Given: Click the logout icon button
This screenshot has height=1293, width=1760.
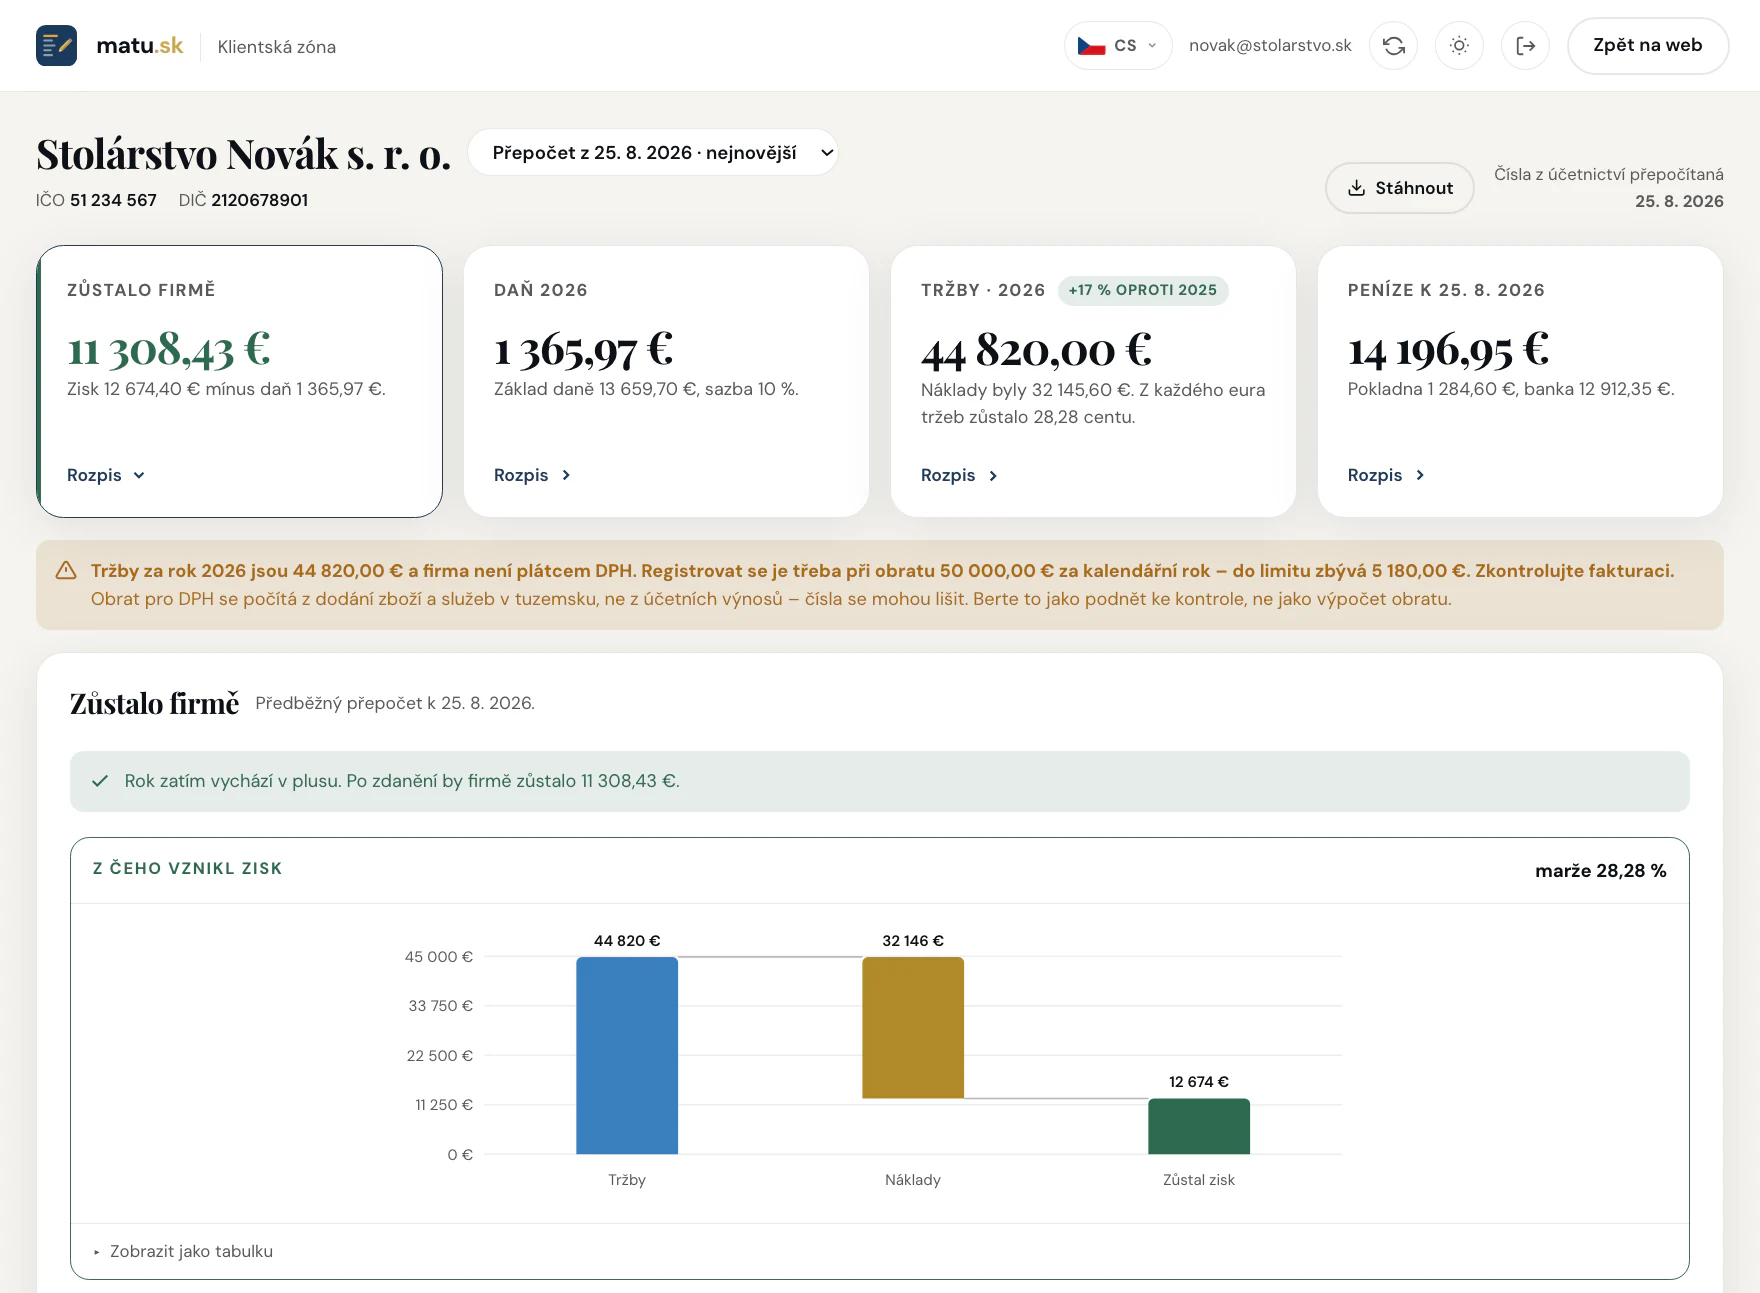Looking at the screenshot, I should pyautogui.click(x=1525, y=46).
